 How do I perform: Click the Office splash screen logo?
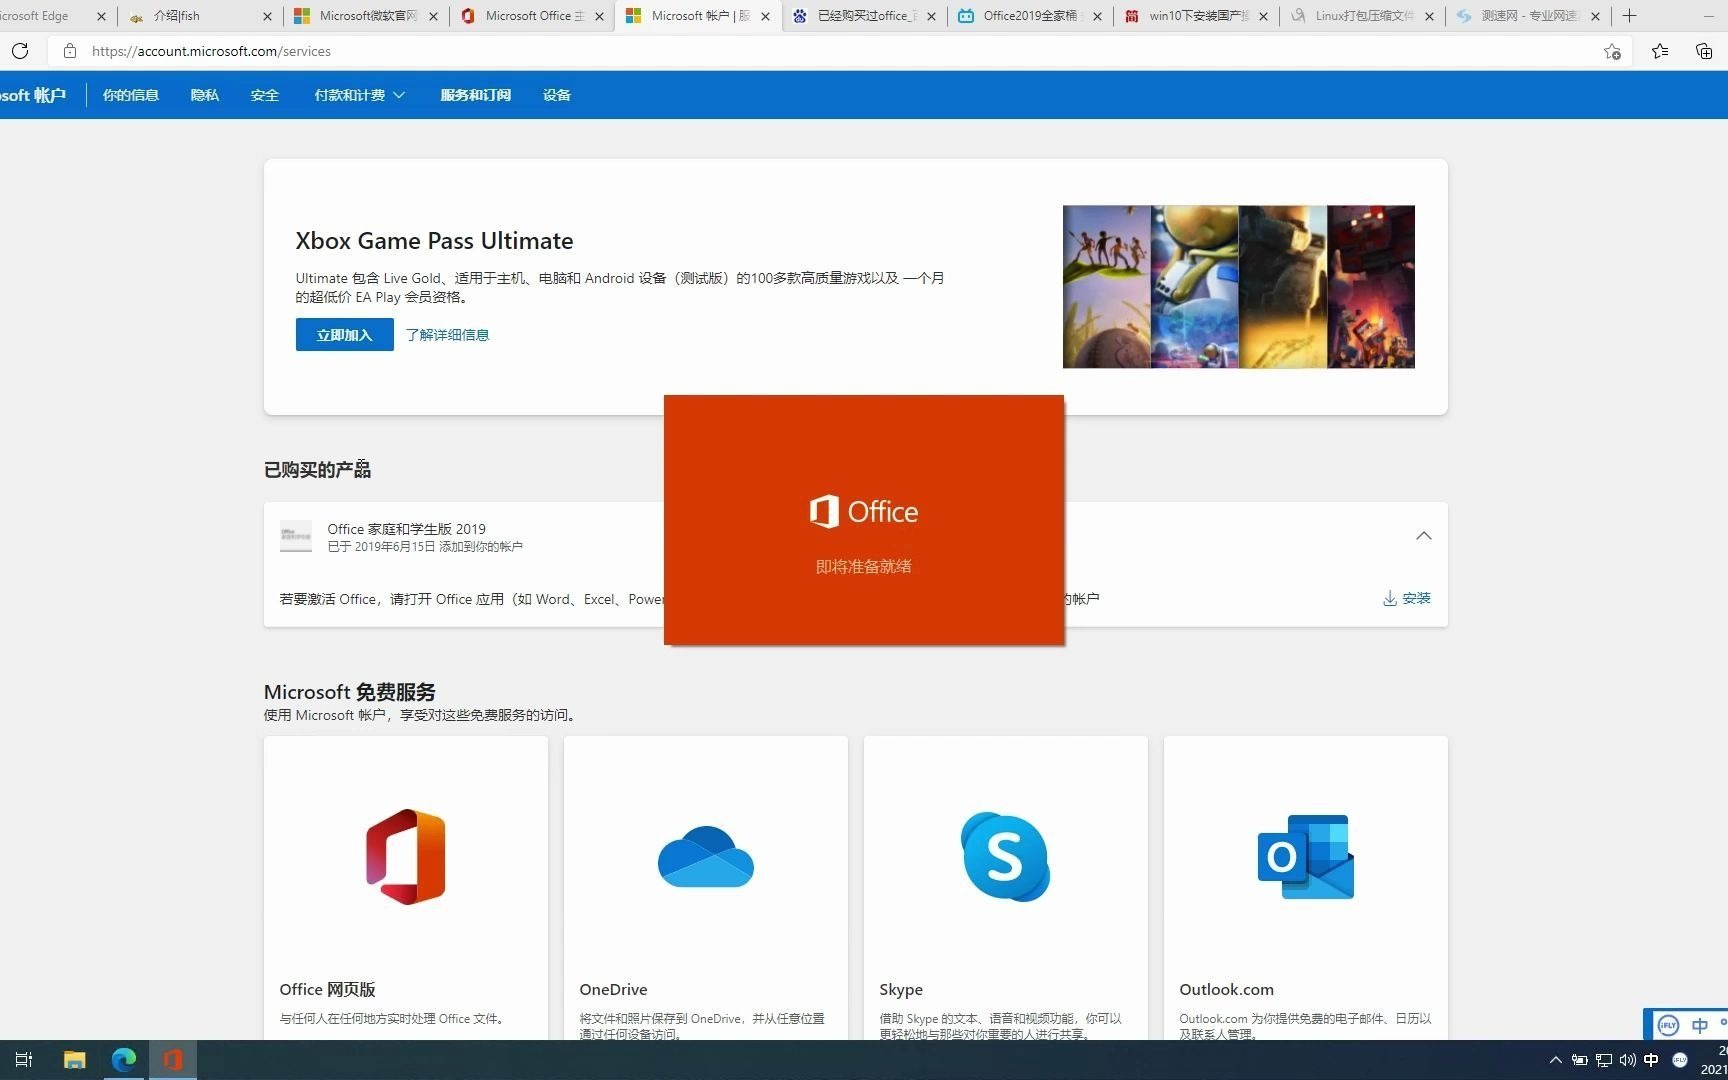(864, 511)
